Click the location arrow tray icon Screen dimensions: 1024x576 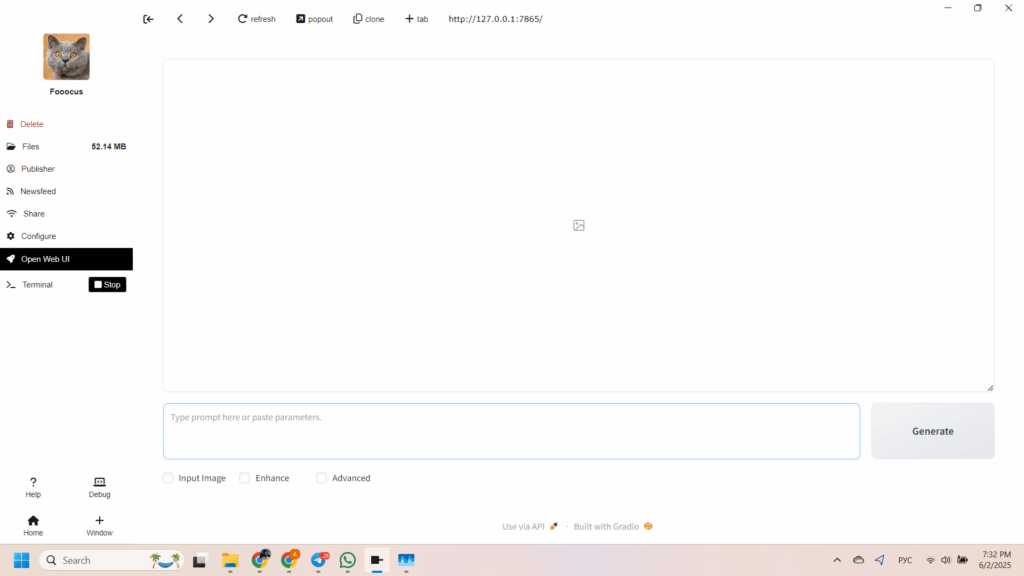[880, 560]
